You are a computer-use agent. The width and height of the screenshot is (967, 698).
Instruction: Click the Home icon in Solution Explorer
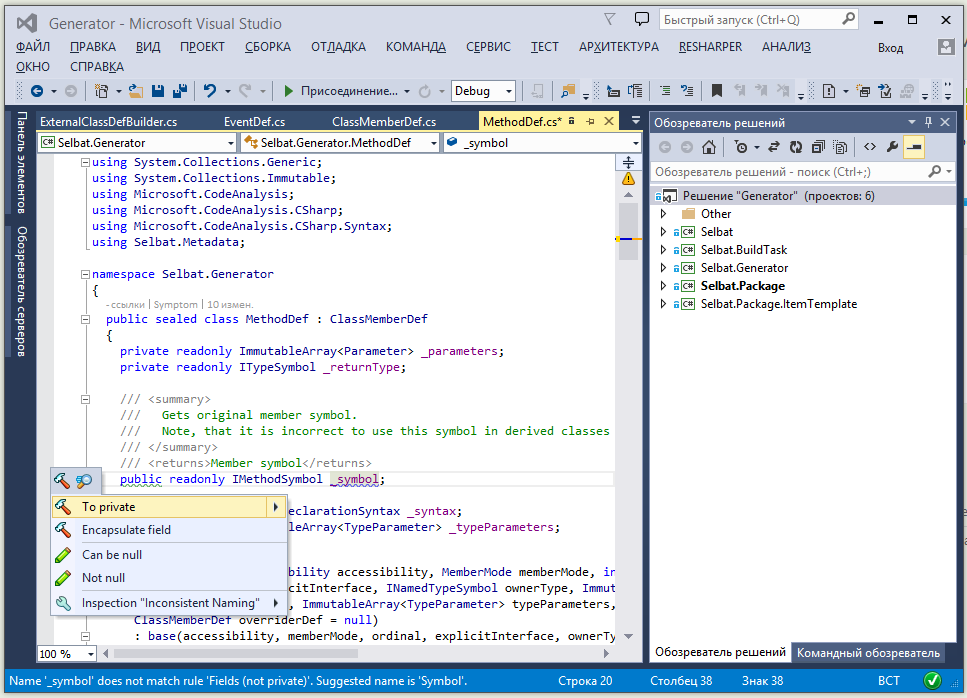click(x=708, y=147)
